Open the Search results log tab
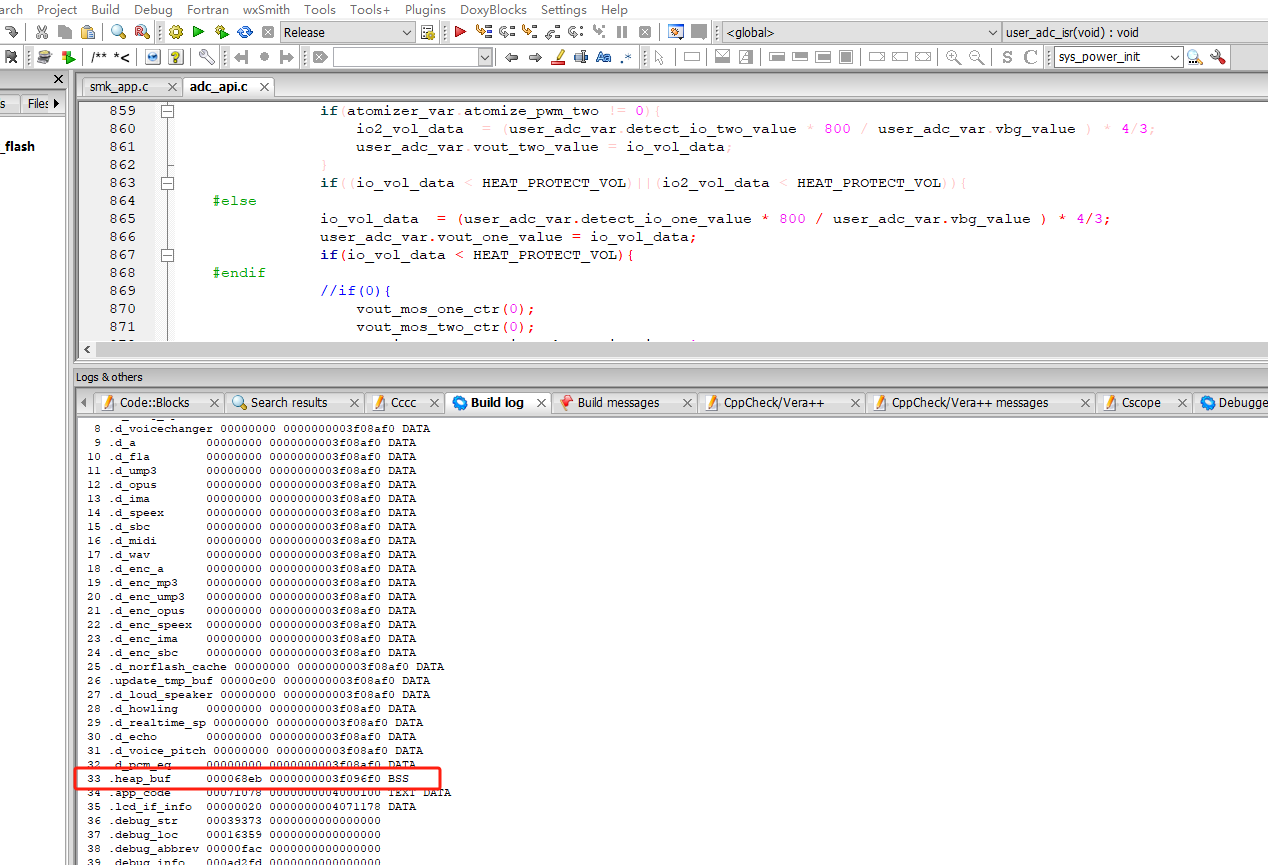The image size is (1268, 865). (x=289, y=403)
